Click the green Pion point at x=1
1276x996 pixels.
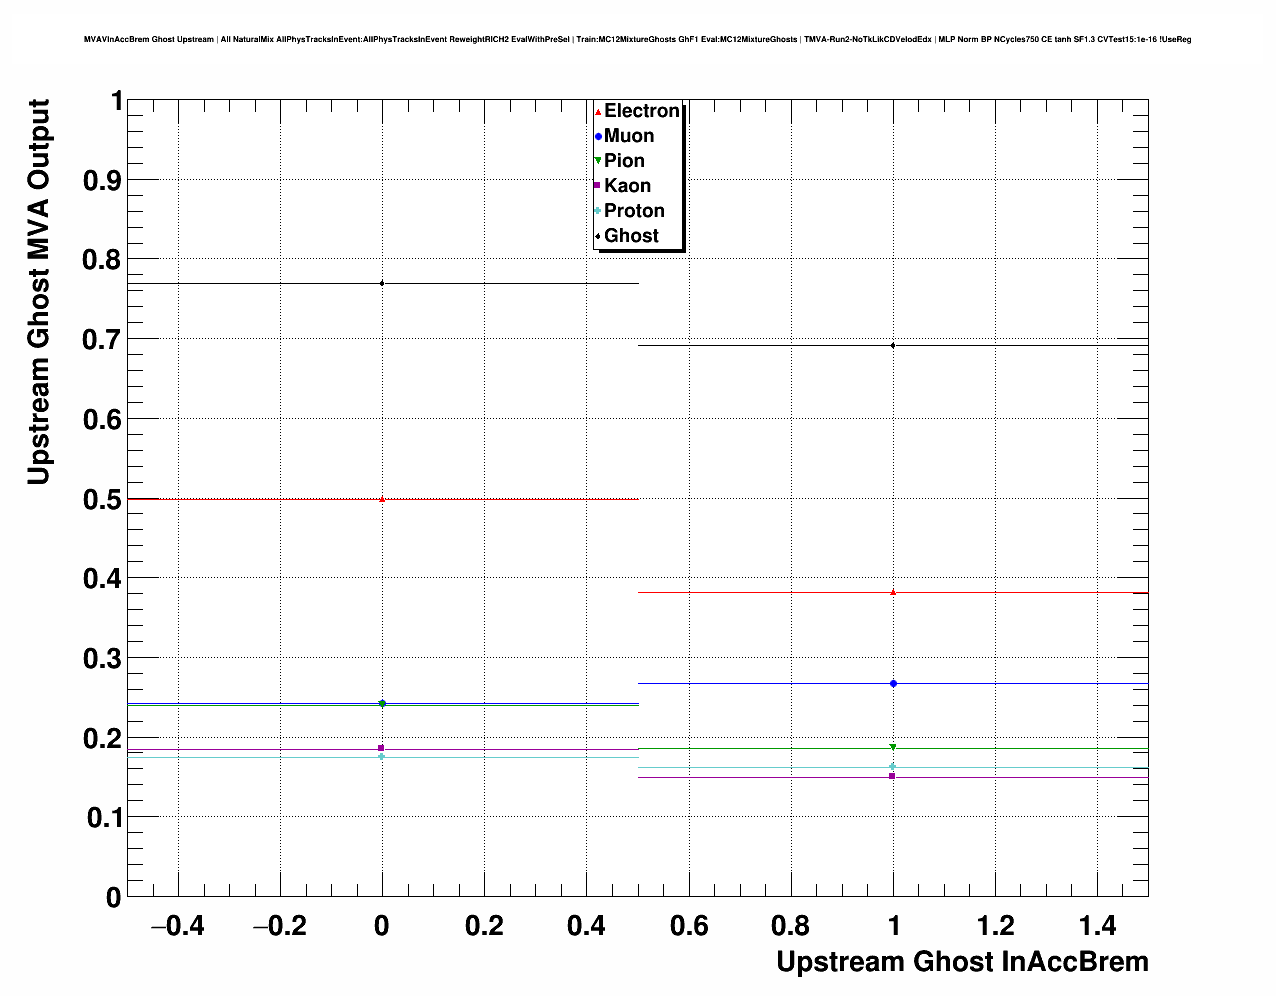coord(893,747)
